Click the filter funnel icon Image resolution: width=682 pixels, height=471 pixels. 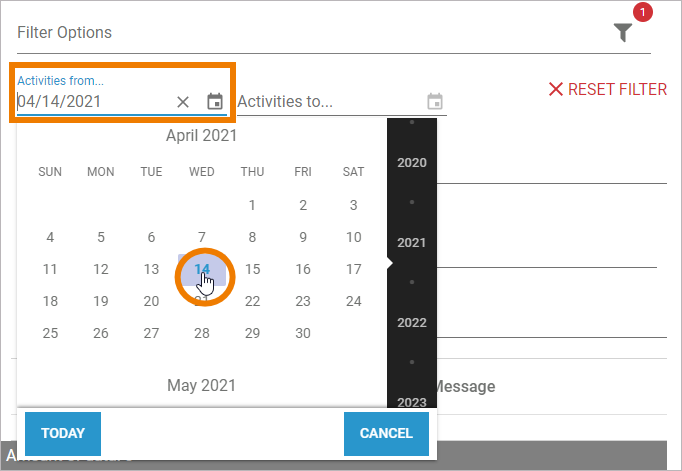tap(623, 33)
